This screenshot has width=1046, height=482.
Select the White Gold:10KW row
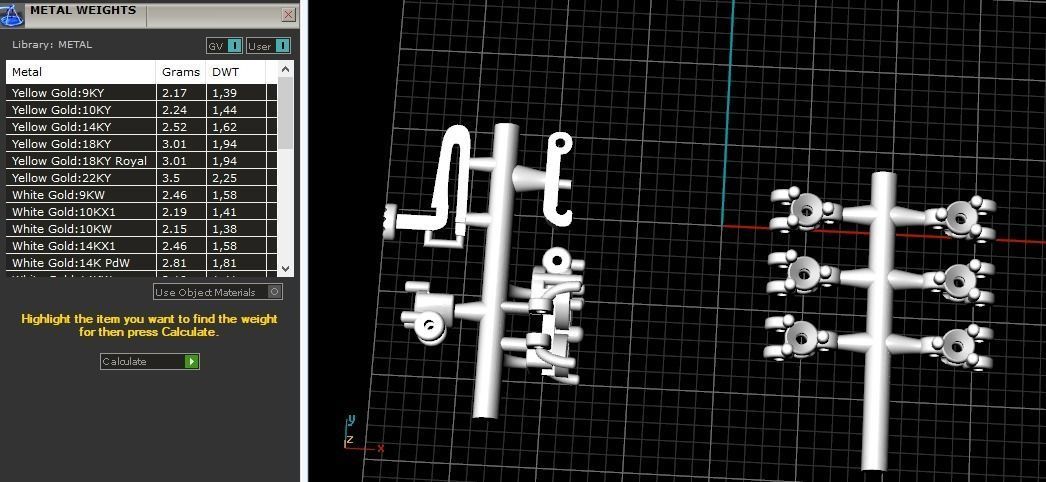coord(141,229)
